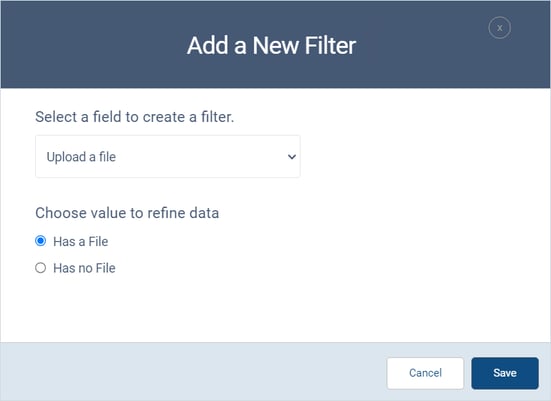Click the empty radio circle beside 'Has no File'
This screenshot has width=551, height=401.
point(40,268)
